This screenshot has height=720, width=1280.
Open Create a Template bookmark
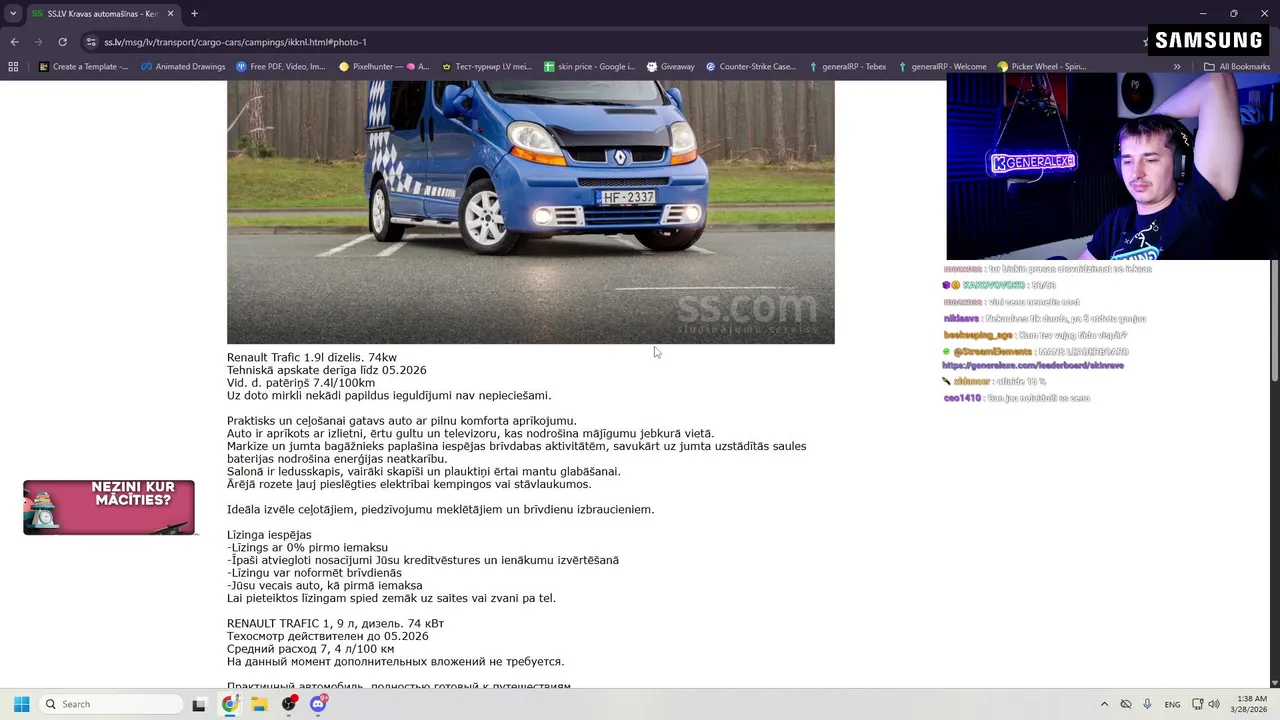[84, 67]
